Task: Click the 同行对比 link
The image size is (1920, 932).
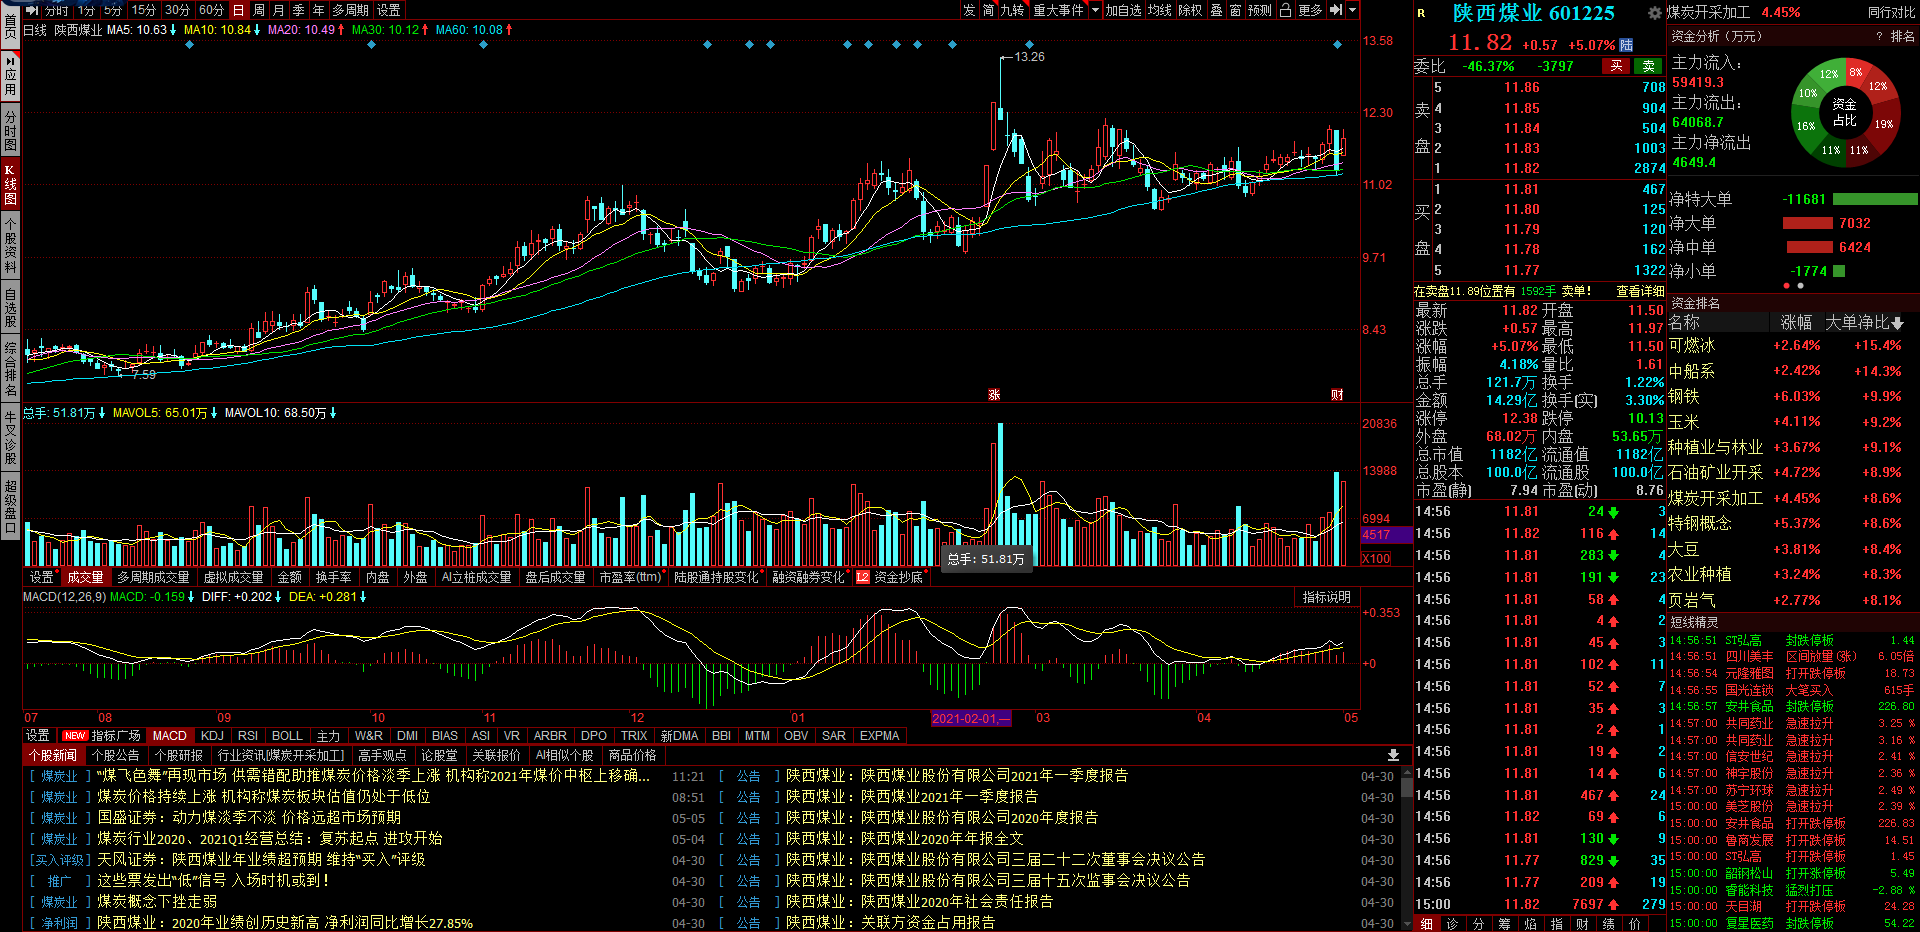Action: pos(1891,12)
